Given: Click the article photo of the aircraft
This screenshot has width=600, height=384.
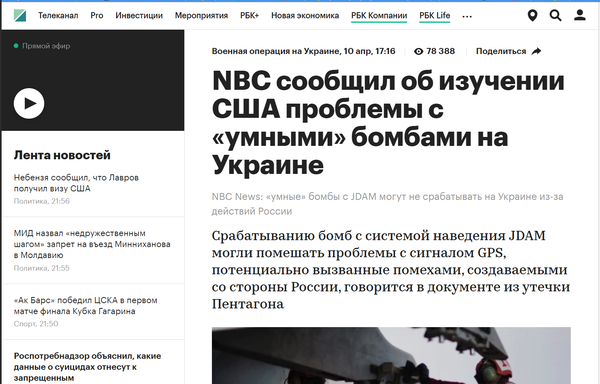Looking at the screenshot, I should (x=391, y=355).
